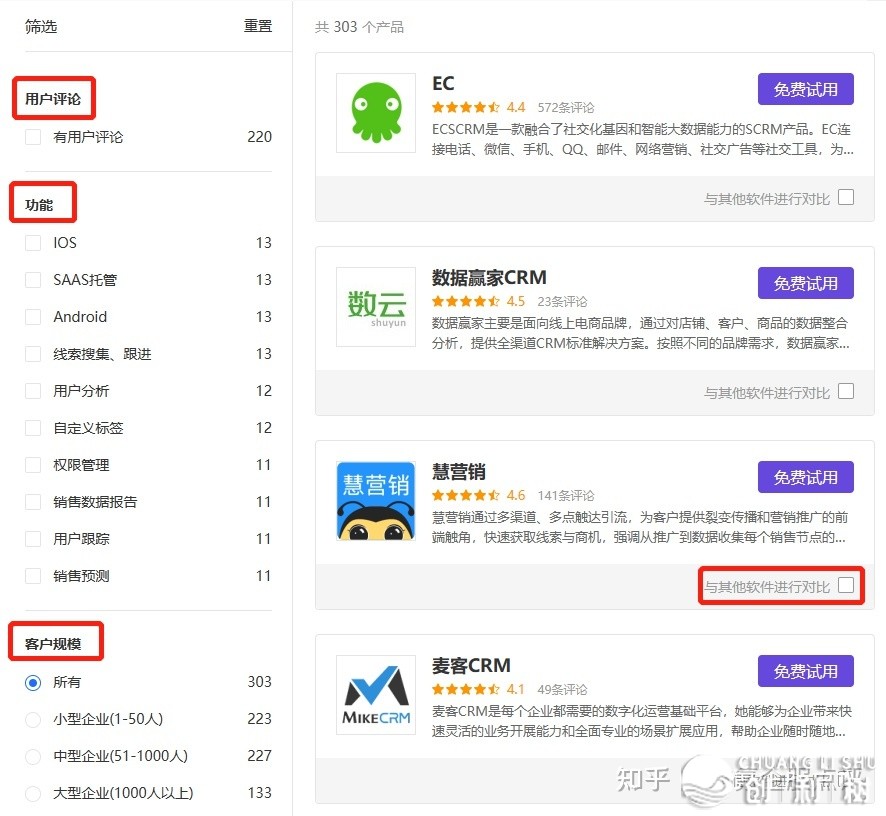
Task: Check the IOS feature filter
Action: coord(33,243)
